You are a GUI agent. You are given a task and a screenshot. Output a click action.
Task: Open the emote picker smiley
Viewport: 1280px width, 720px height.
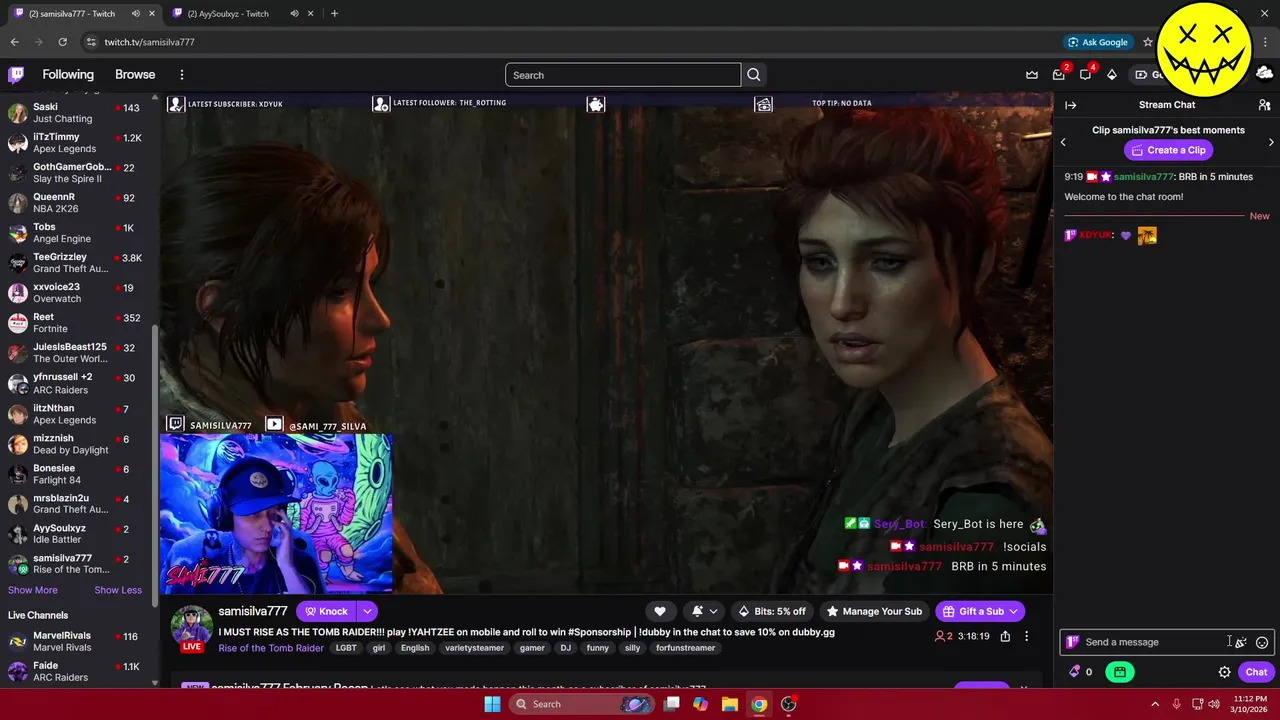(1262, 642)
